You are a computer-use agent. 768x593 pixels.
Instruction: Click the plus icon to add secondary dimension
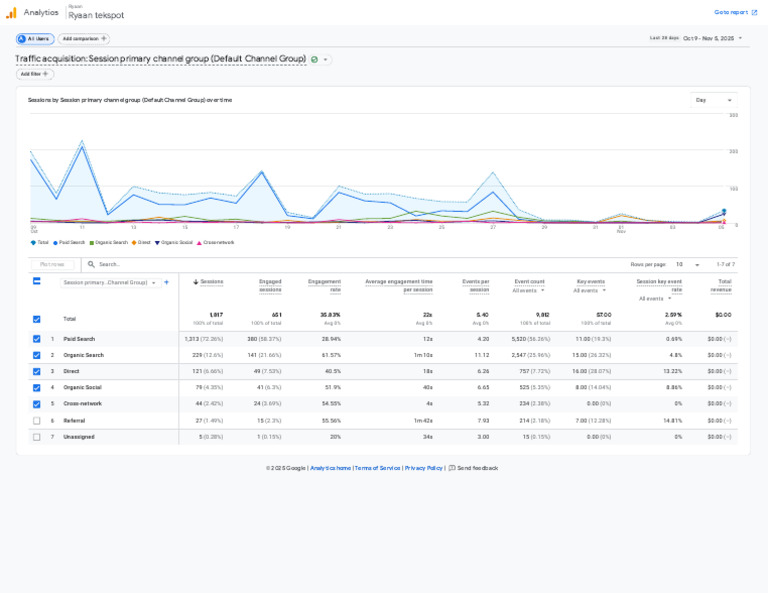click(x=167, y=282)
